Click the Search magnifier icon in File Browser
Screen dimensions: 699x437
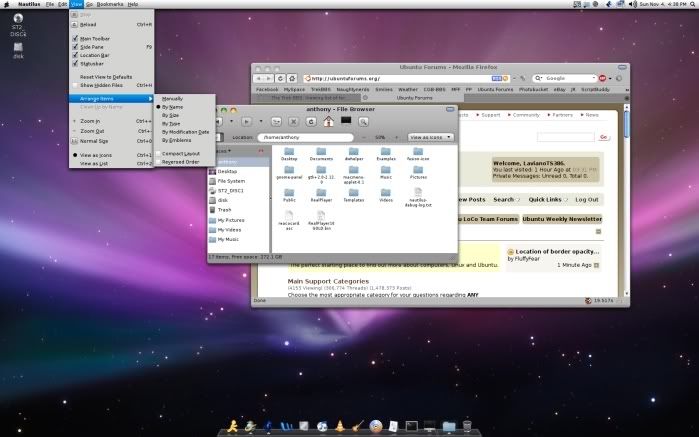(x=363, y=121)
